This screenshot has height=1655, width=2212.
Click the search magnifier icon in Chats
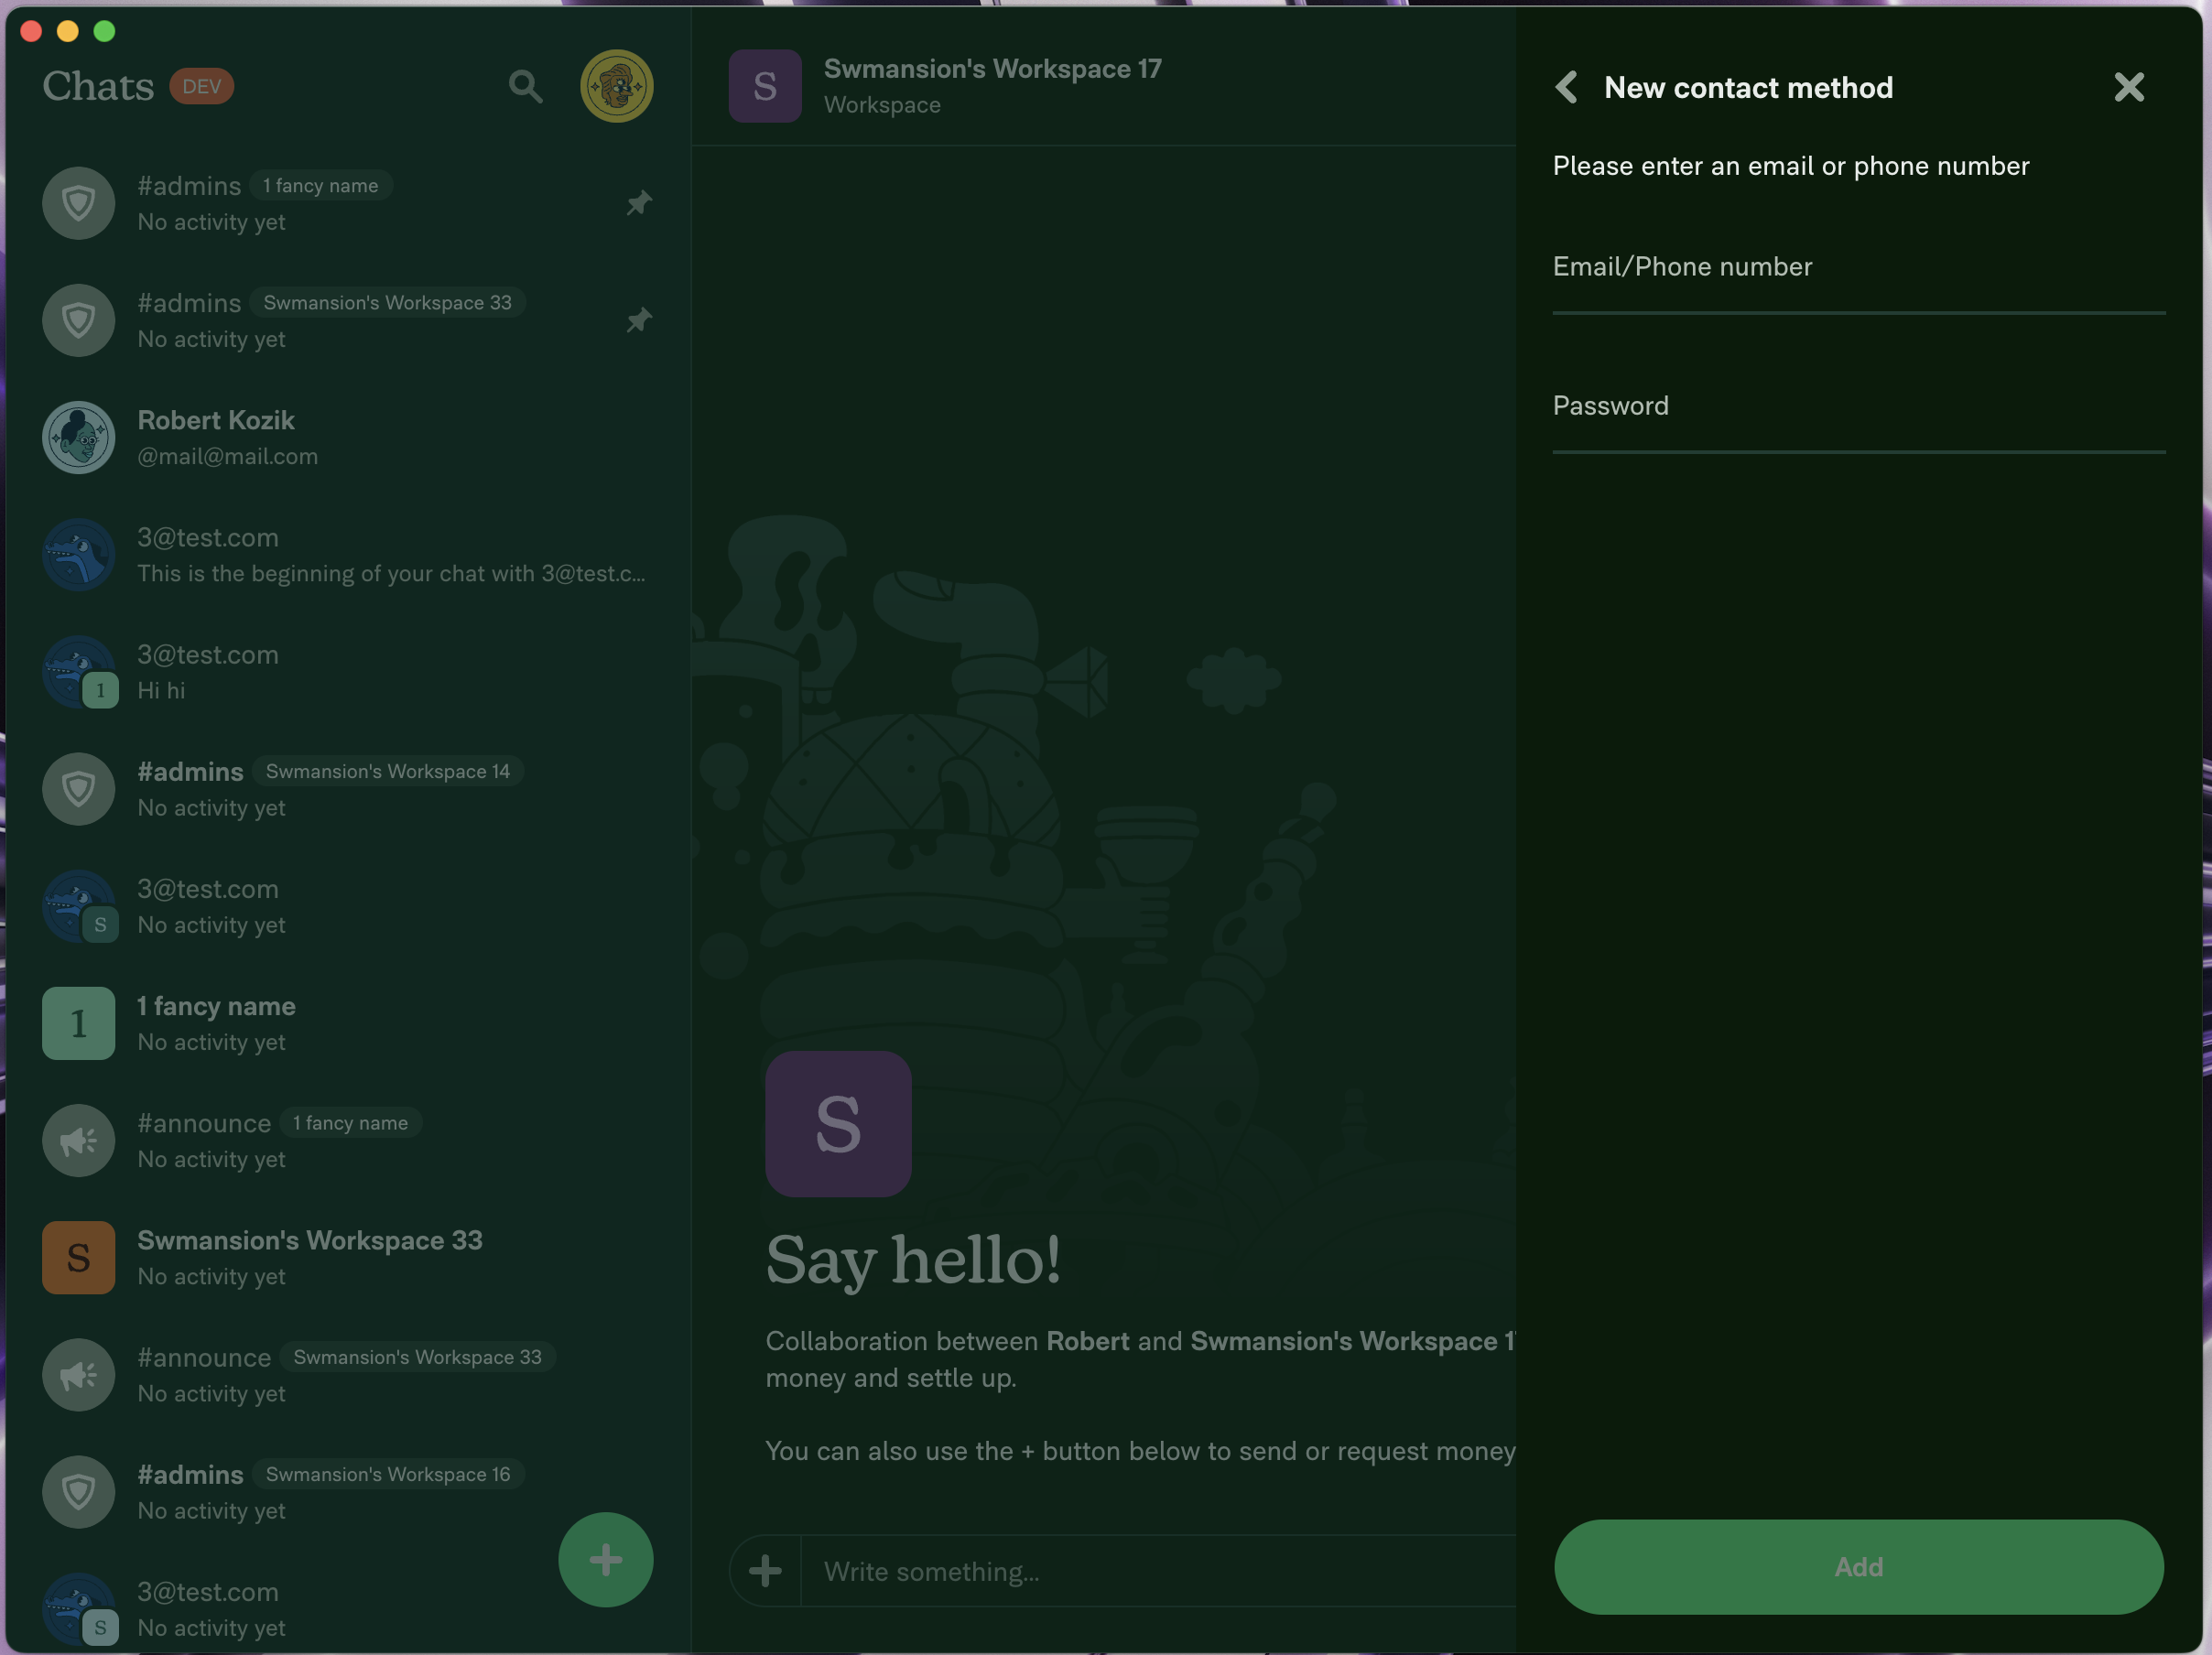[525, 86]
